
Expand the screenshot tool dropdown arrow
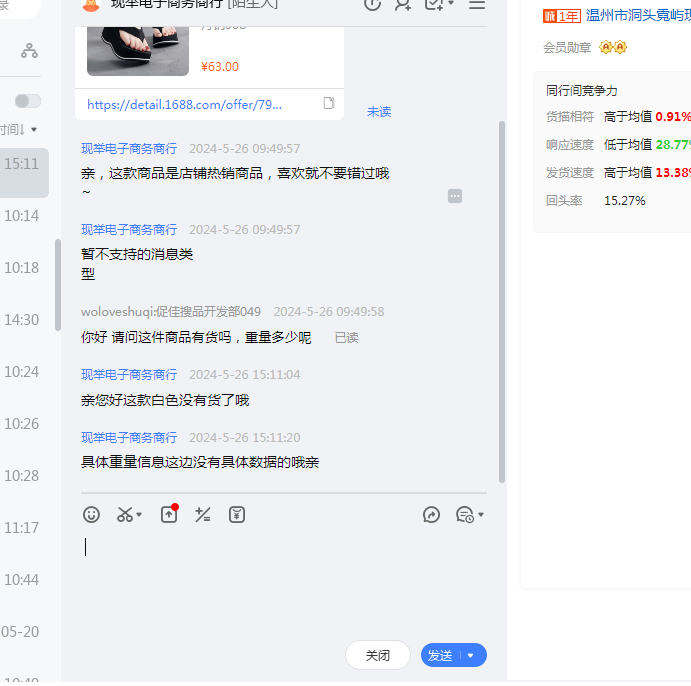click(x=139, y=516)
